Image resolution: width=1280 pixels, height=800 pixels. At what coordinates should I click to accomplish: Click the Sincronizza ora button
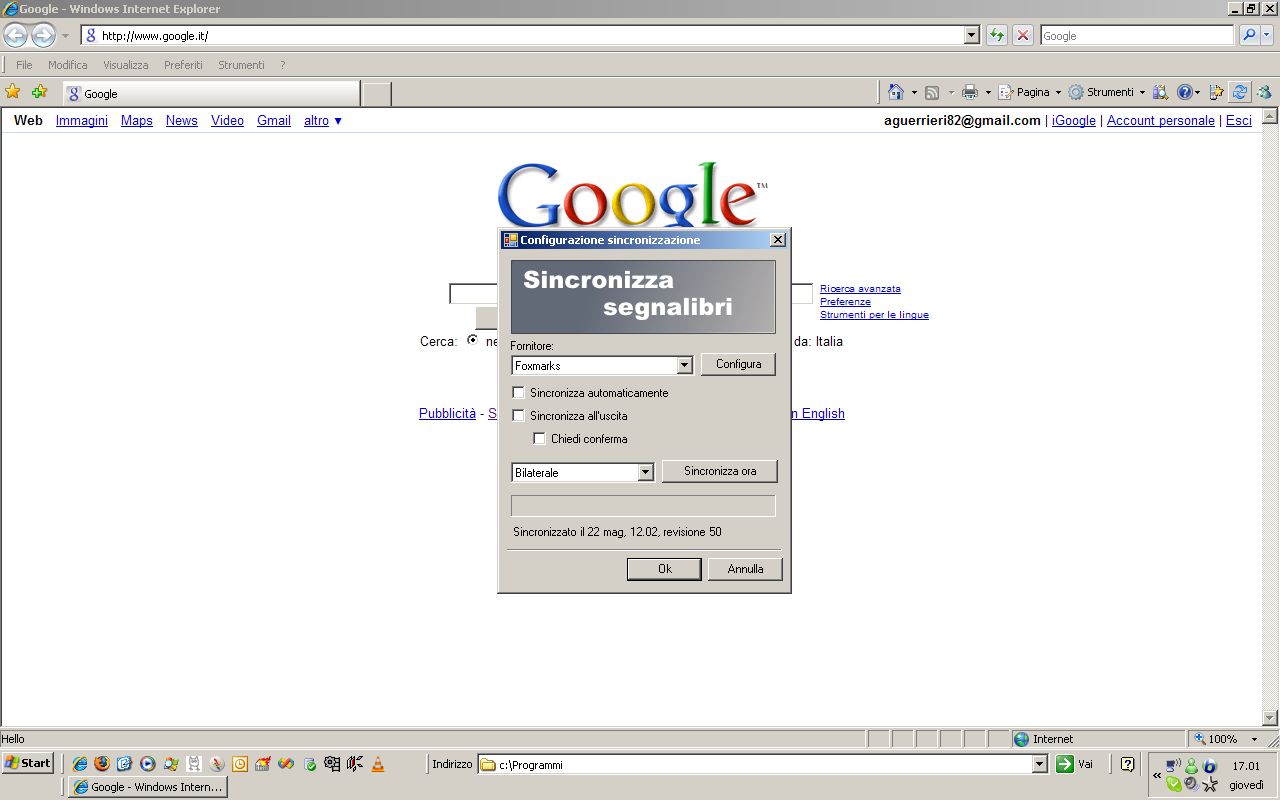(x=720, y=471)
